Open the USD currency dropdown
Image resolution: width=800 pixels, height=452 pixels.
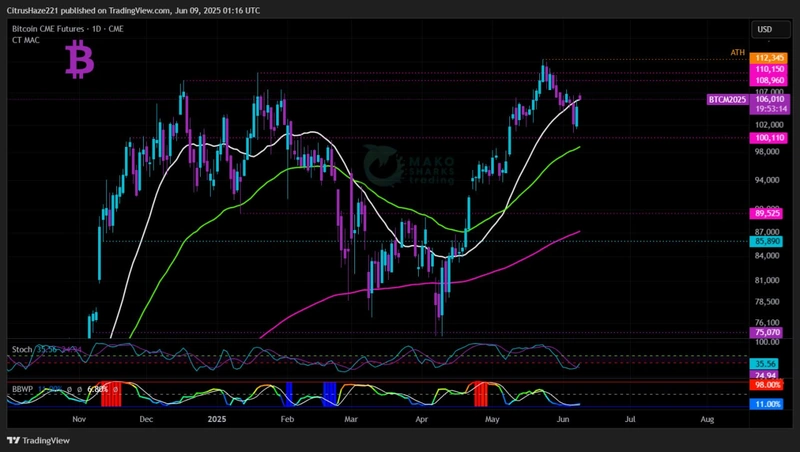[x=765, y=30]
